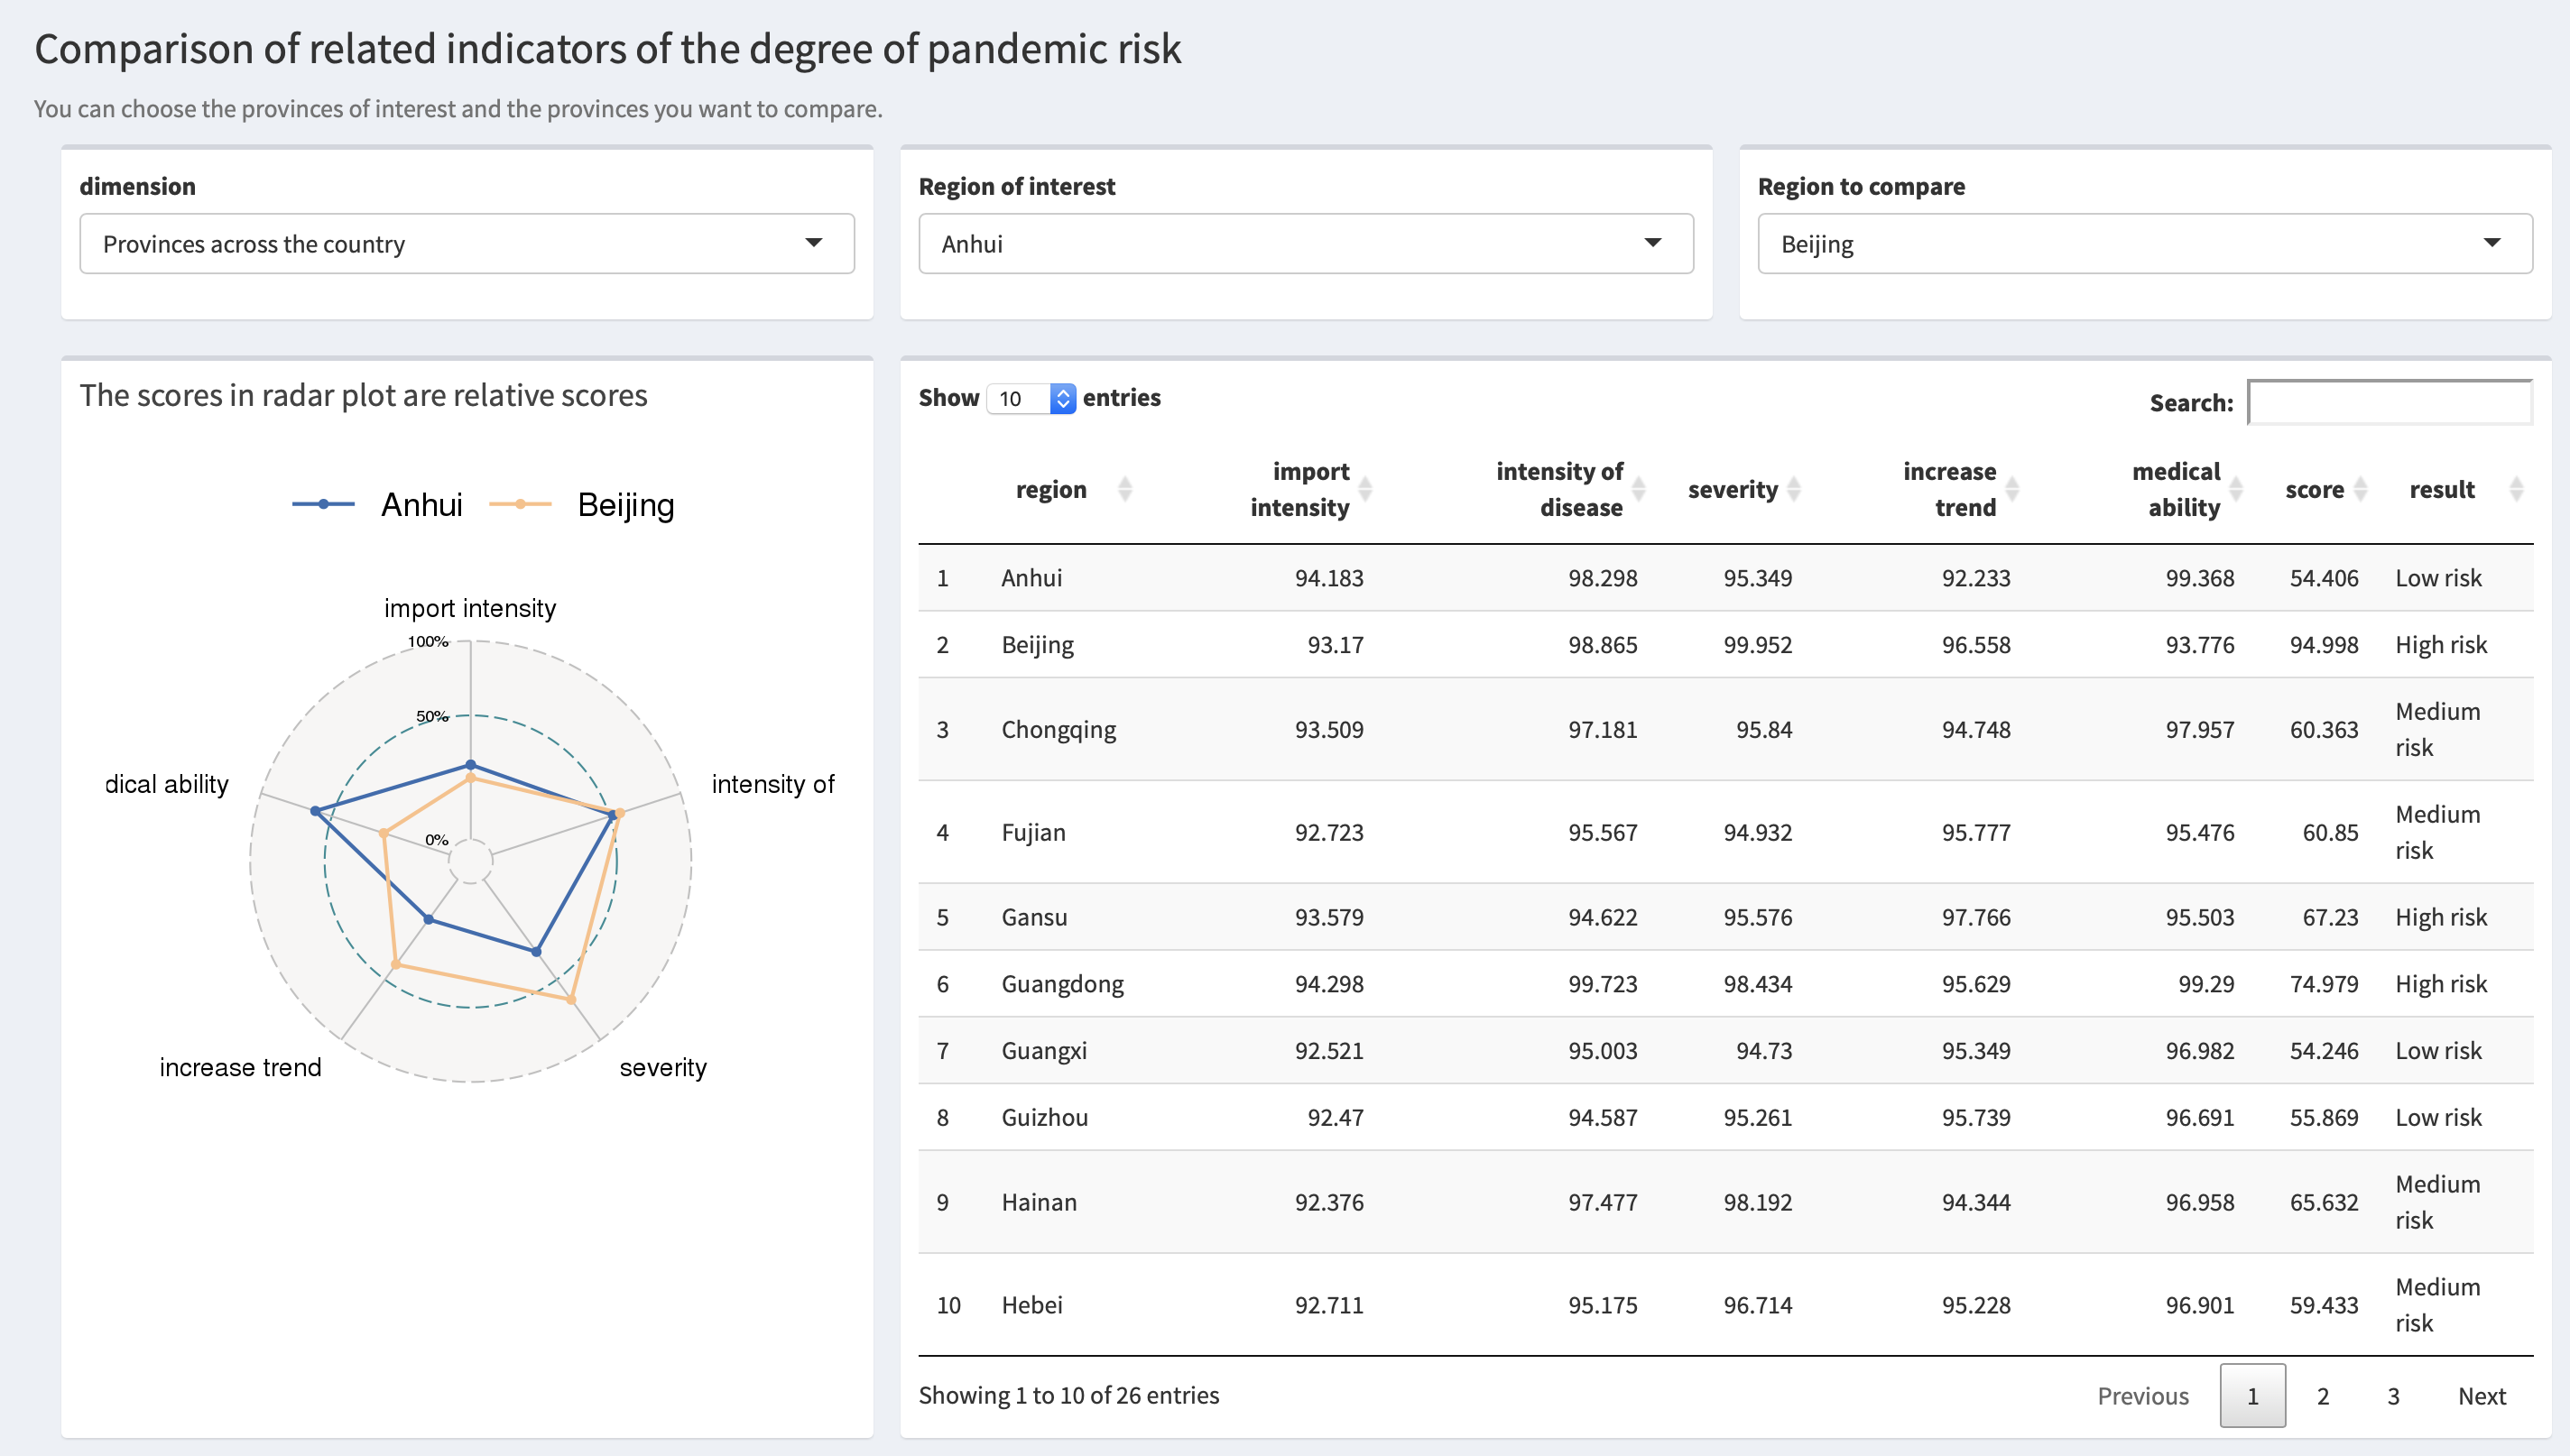Go to page 2 of table

[x=2322, y=1396]
